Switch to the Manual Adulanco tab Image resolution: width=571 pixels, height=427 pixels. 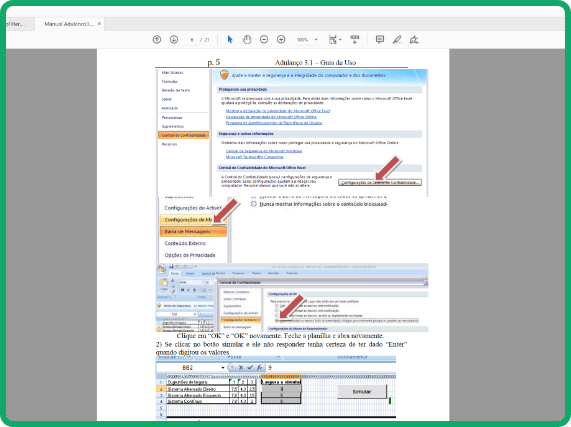(x=69, y=24)
